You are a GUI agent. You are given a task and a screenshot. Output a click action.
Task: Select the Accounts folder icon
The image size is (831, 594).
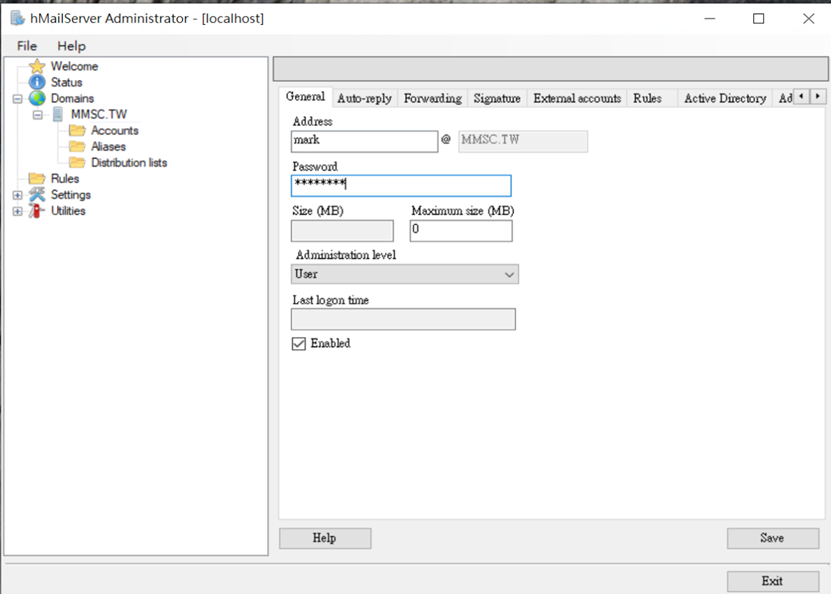point(77,130)
